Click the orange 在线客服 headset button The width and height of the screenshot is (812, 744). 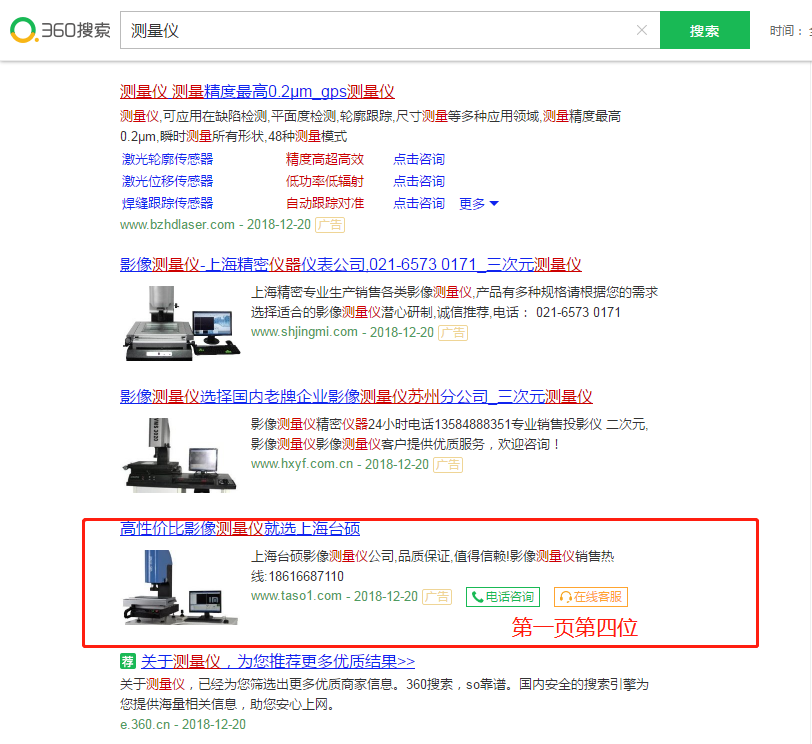coord(591,596)
